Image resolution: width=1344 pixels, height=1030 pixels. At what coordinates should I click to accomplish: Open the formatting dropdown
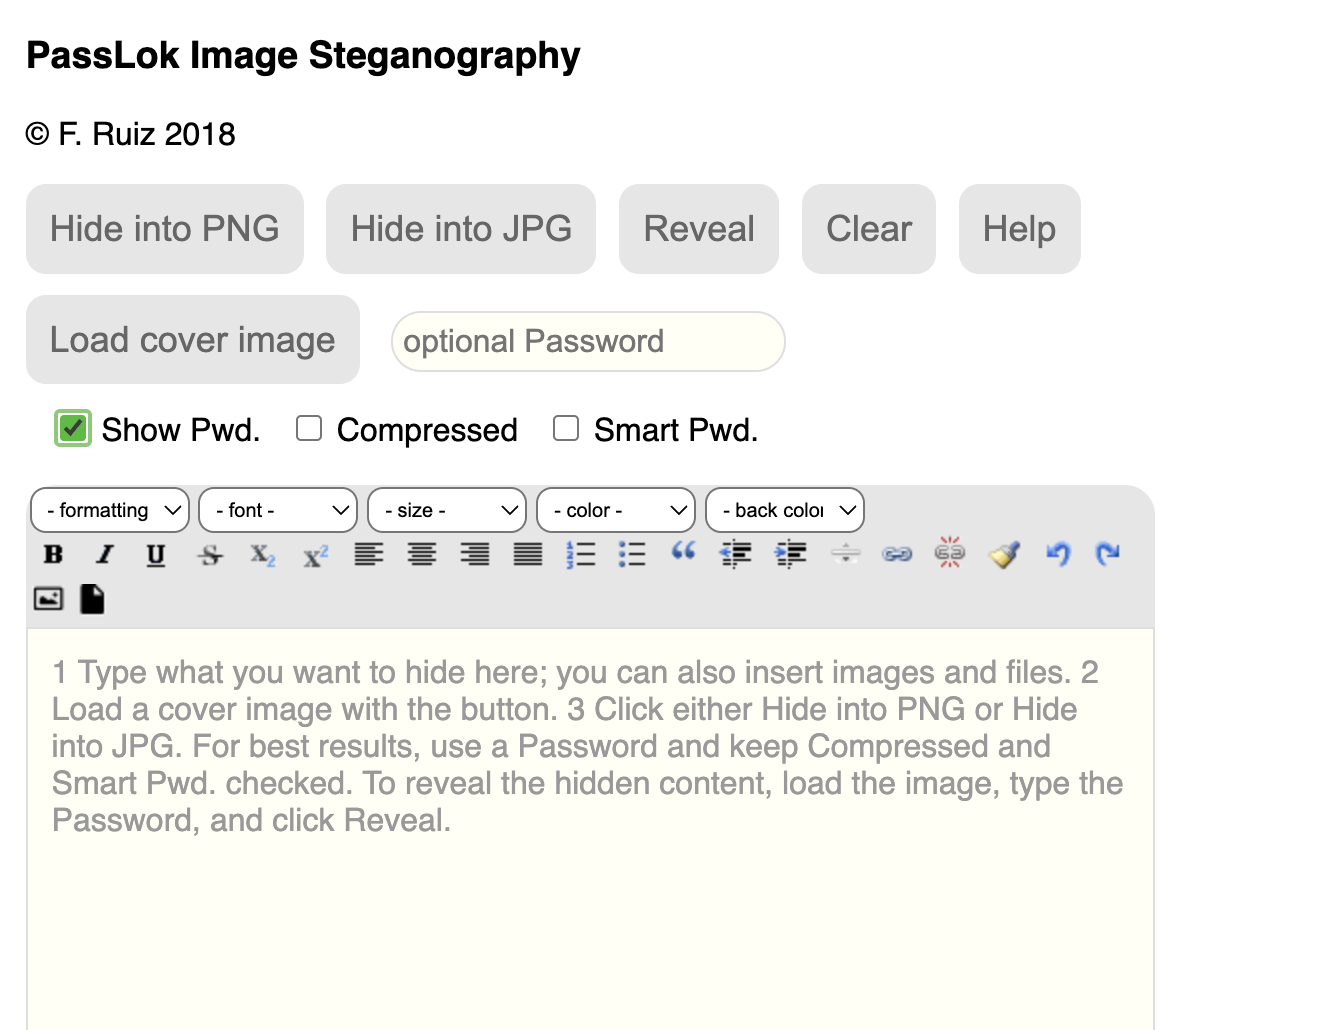(110, 510)
